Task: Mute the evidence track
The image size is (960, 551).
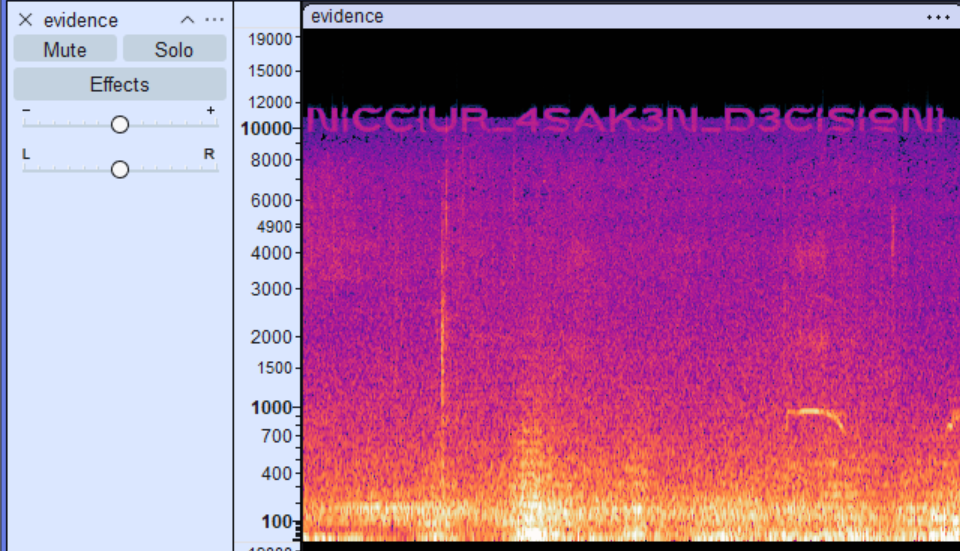Action: [65, 50]
